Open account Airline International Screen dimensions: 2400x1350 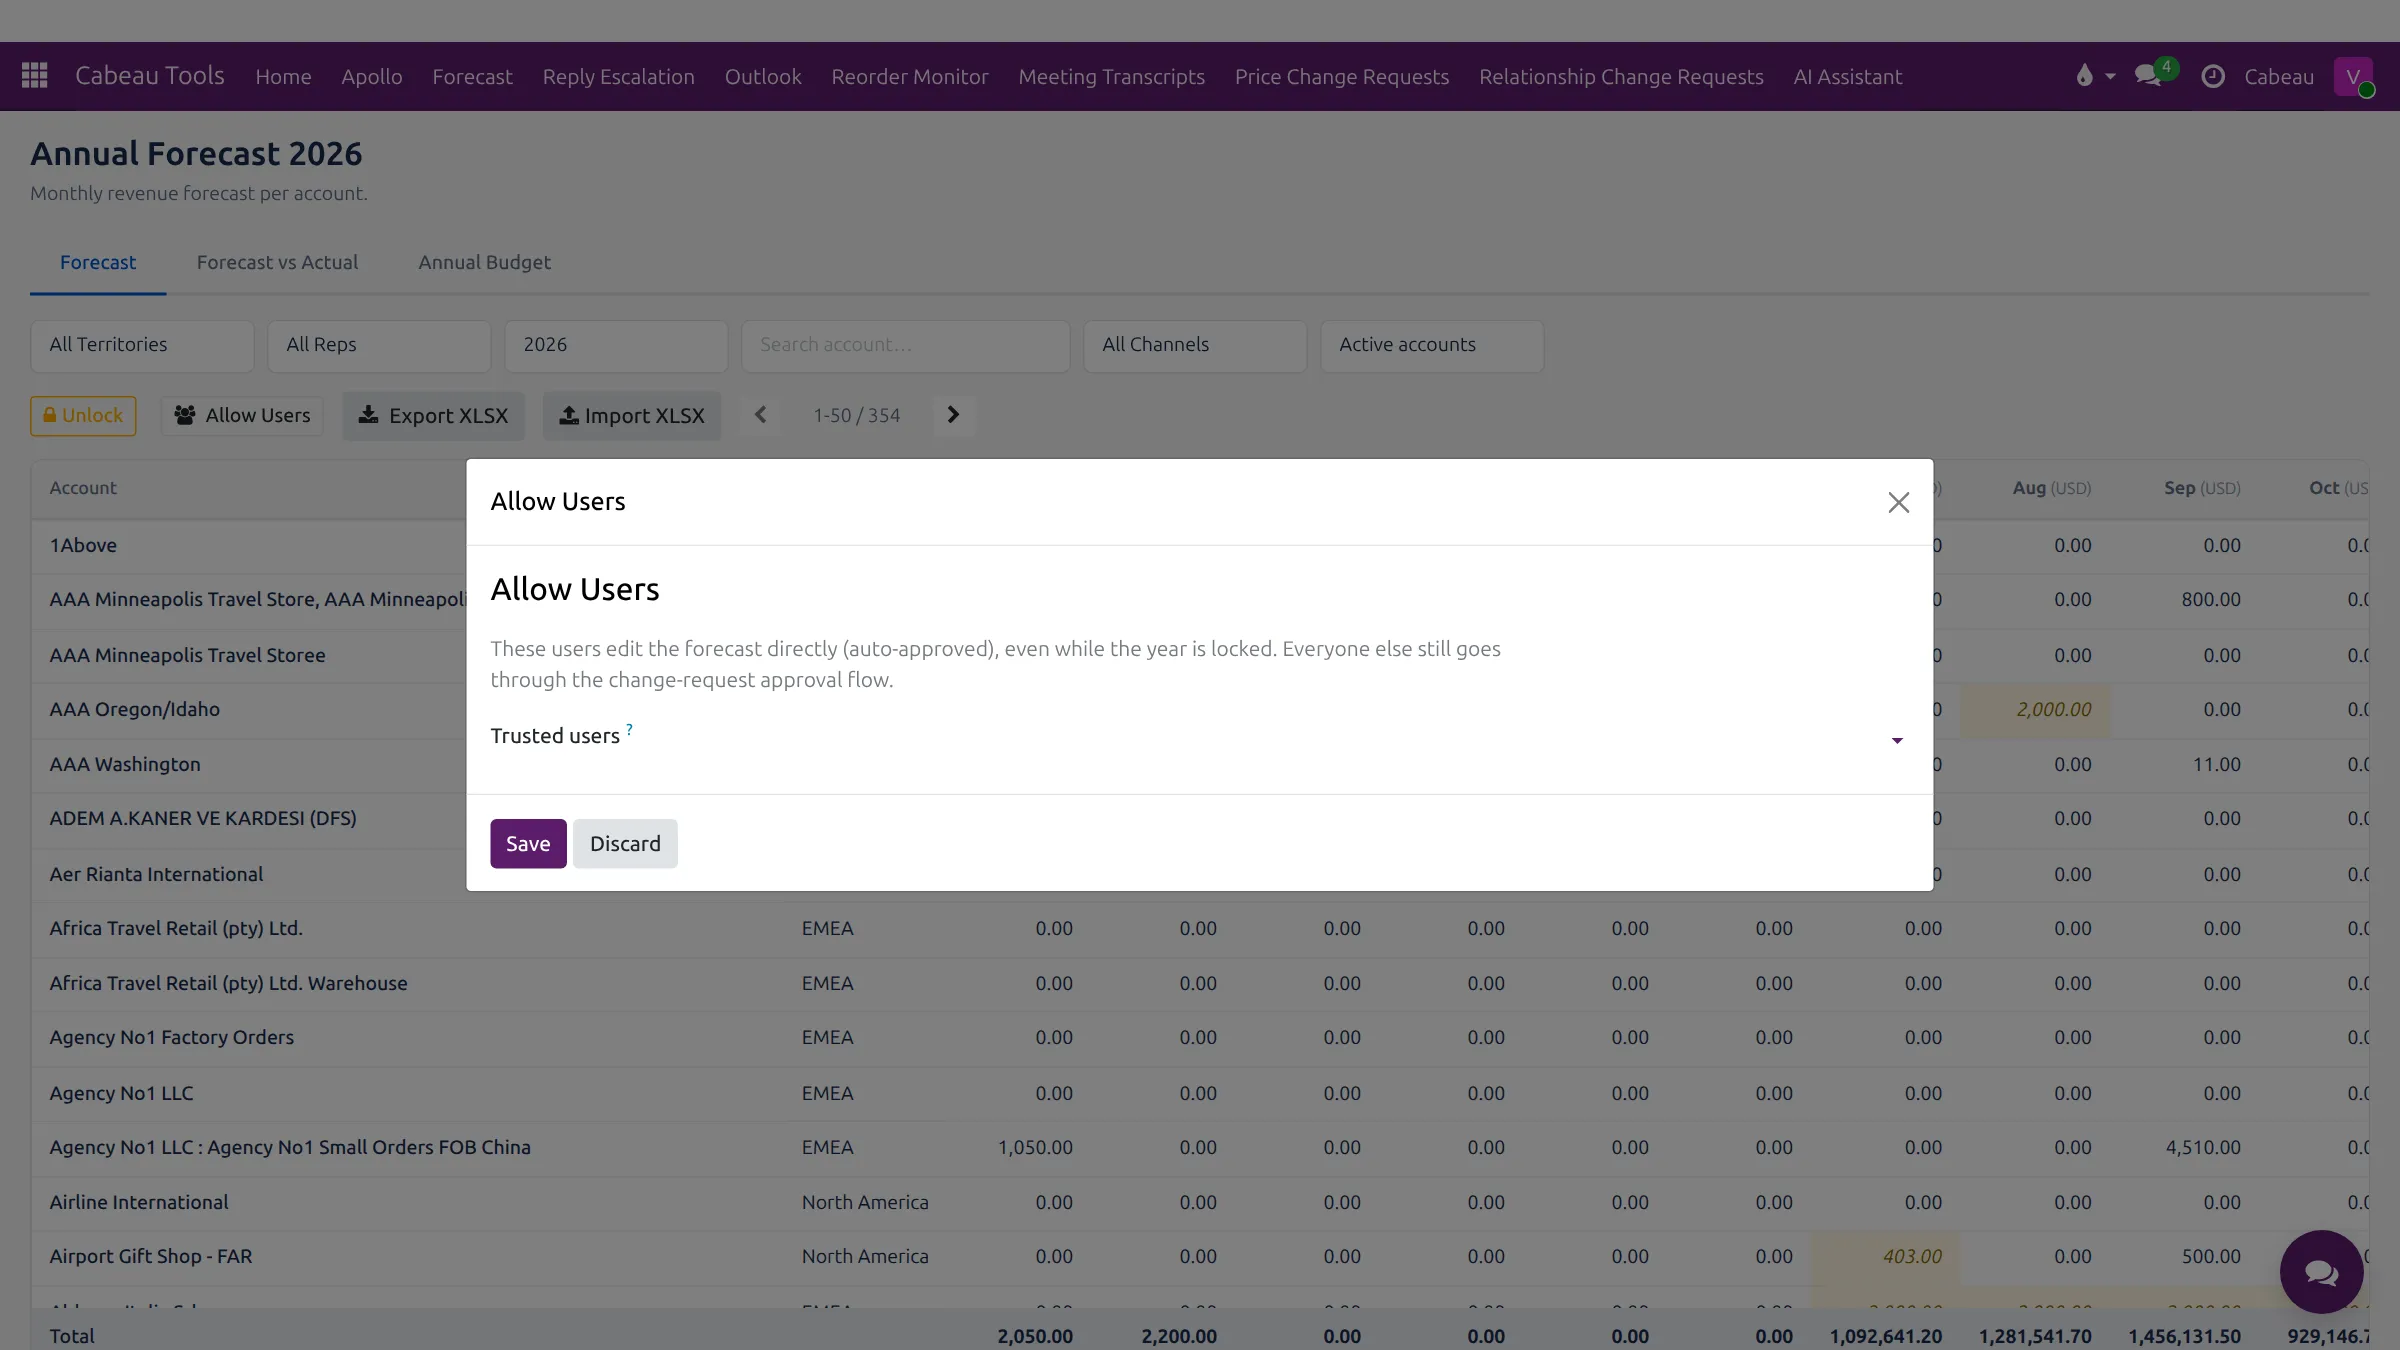(139, 1202)
